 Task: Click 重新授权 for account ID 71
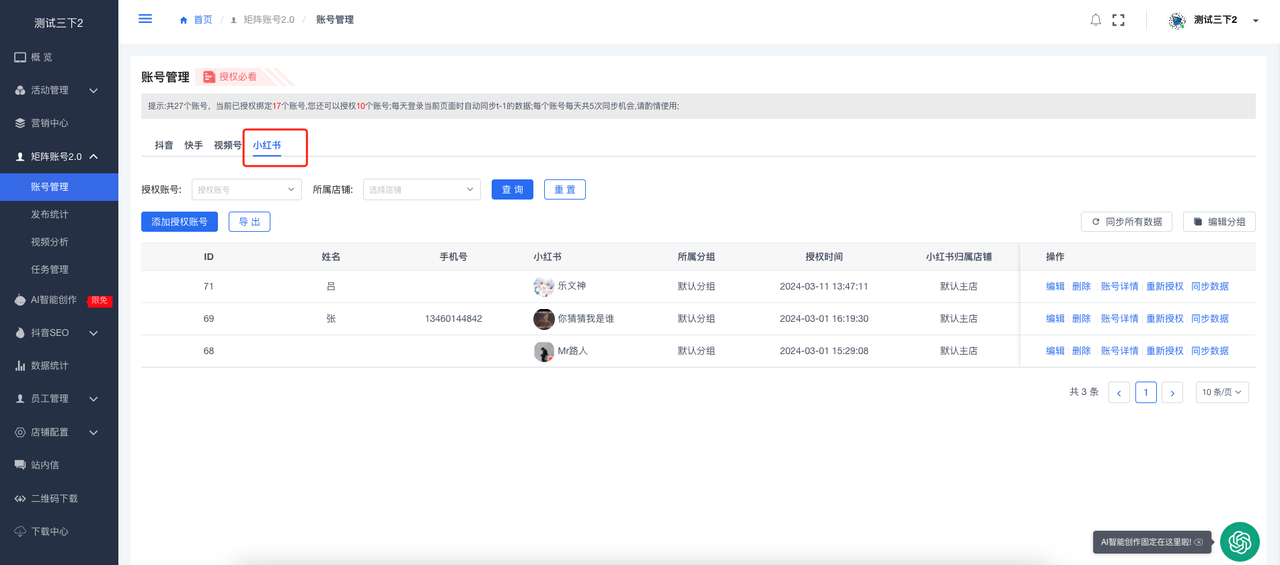pos(1164,286)
